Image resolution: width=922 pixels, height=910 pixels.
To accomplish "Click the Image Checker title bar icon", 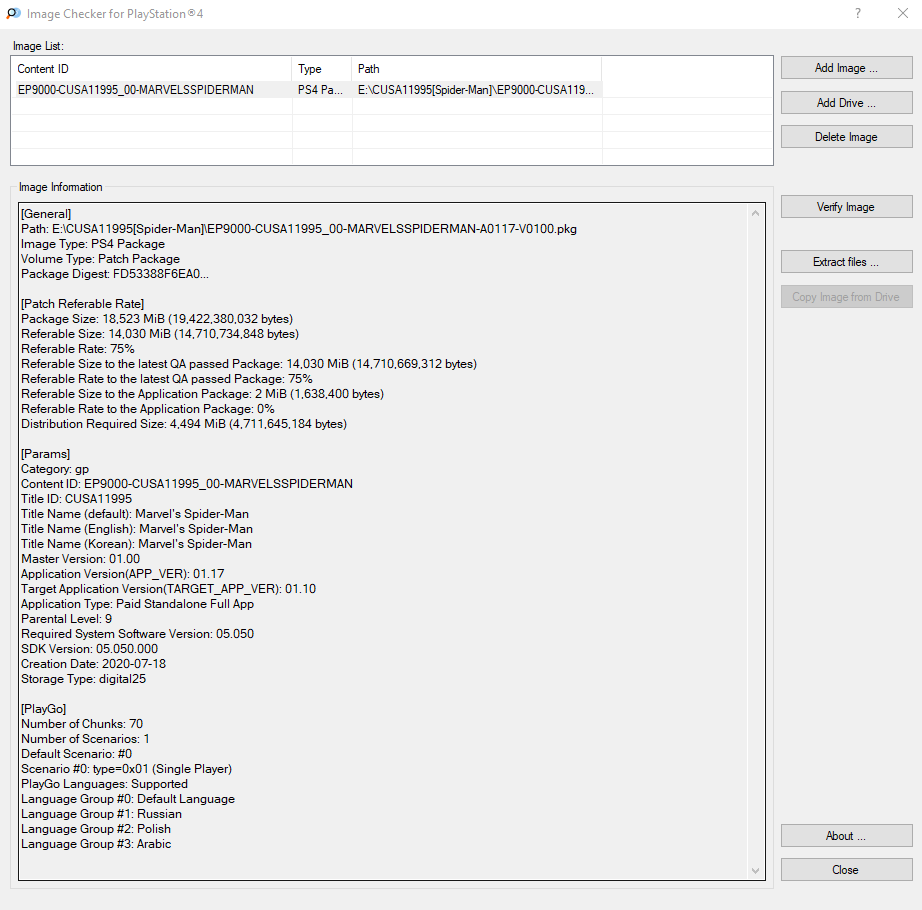I will point(13,13).
